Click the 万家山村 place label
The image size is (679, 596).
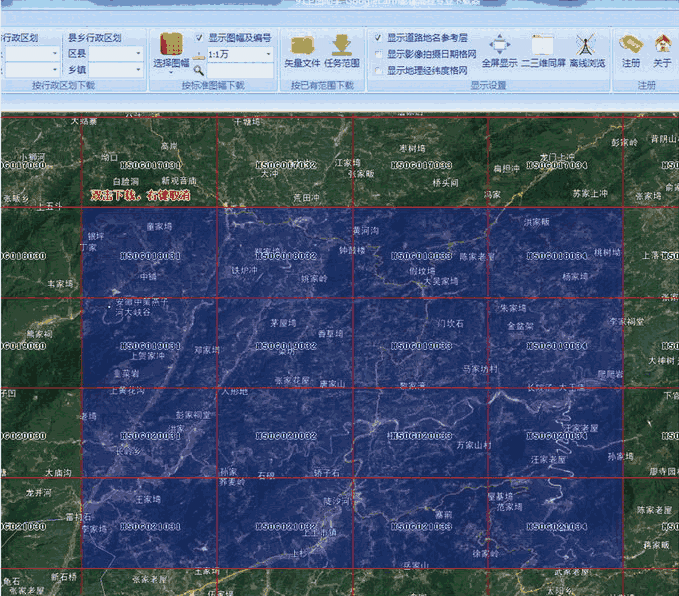474,445
